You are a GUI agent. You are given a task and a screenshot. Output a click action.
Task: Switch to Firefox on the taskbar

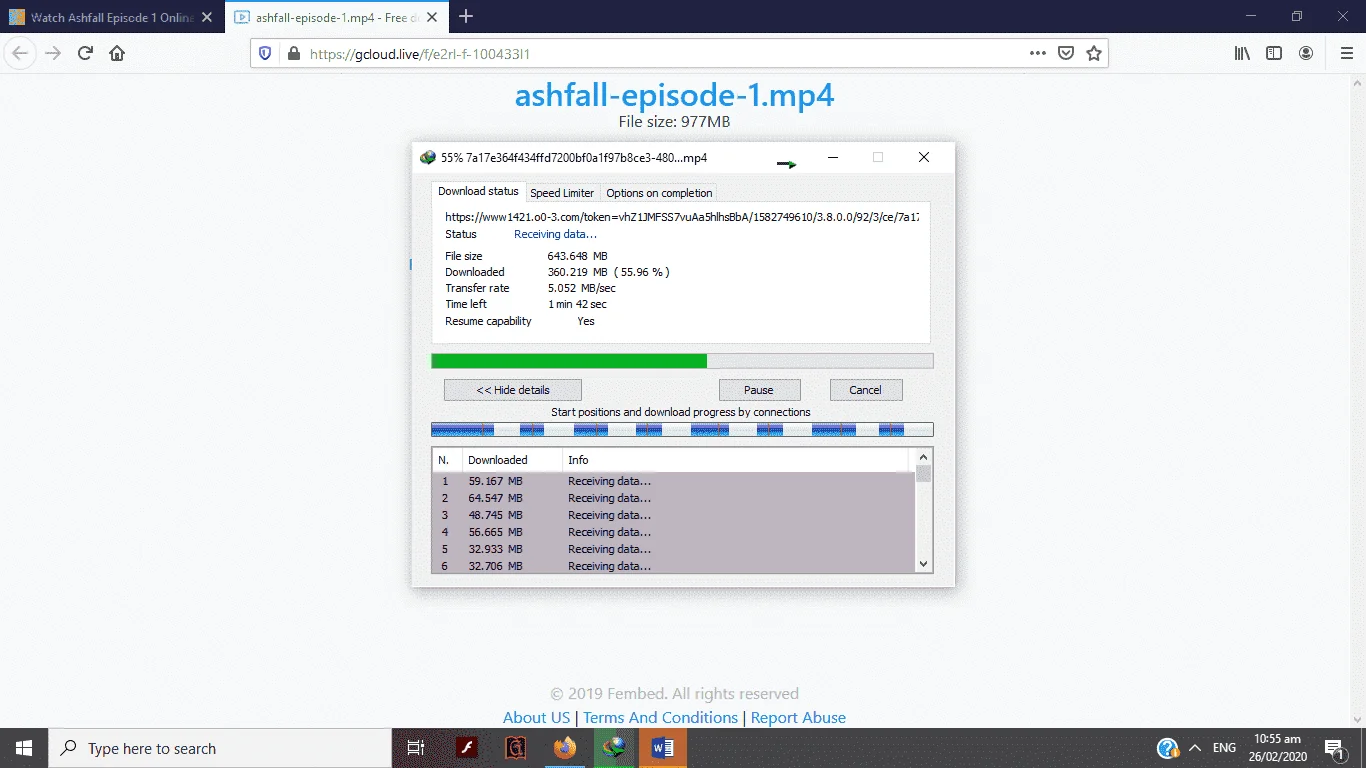(x=565, y=748)
